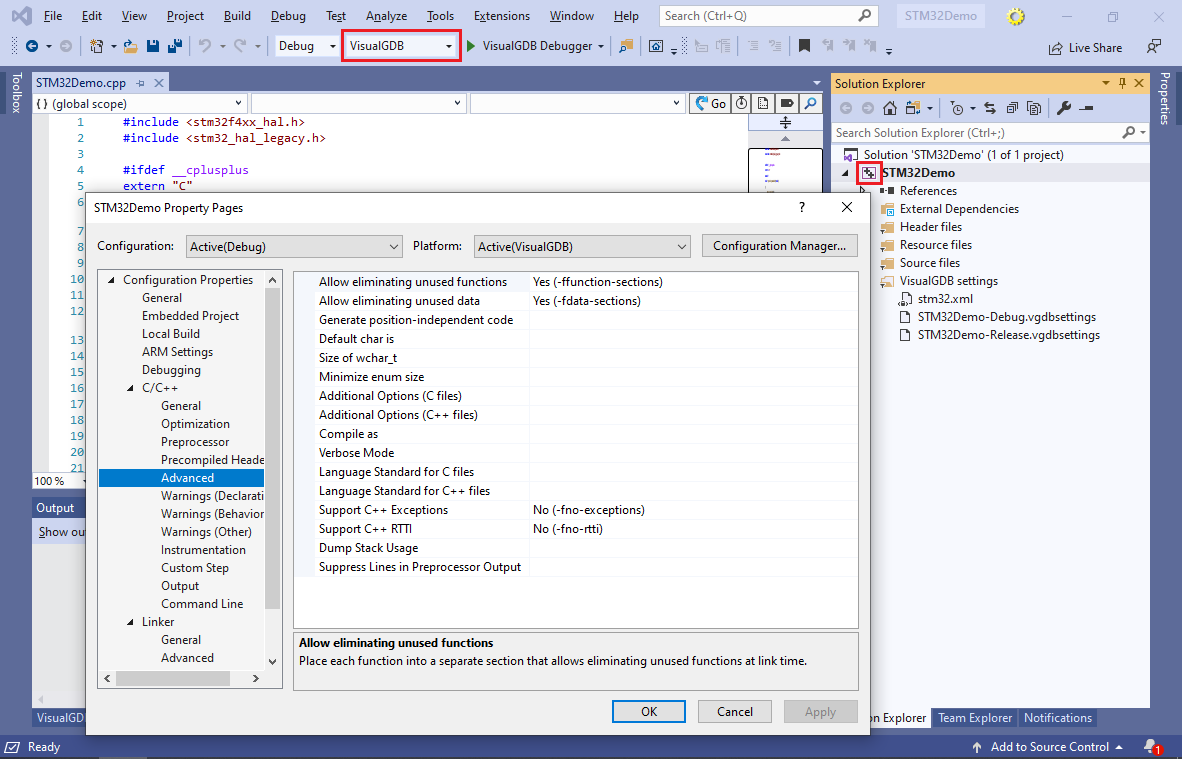Click the STM32Demo project node icon
Viewport: 1182px width, 759px height.
[x=869, y=173]
